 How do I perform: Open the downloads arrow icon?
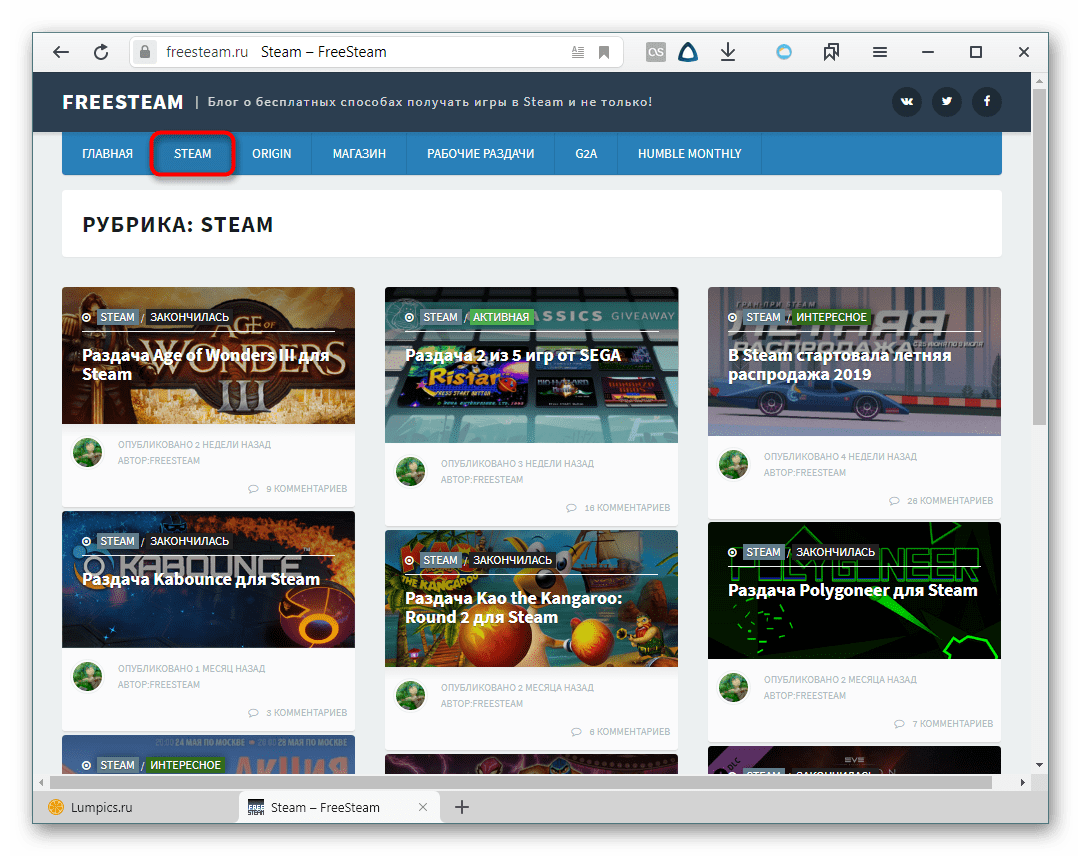pos(728,52)
